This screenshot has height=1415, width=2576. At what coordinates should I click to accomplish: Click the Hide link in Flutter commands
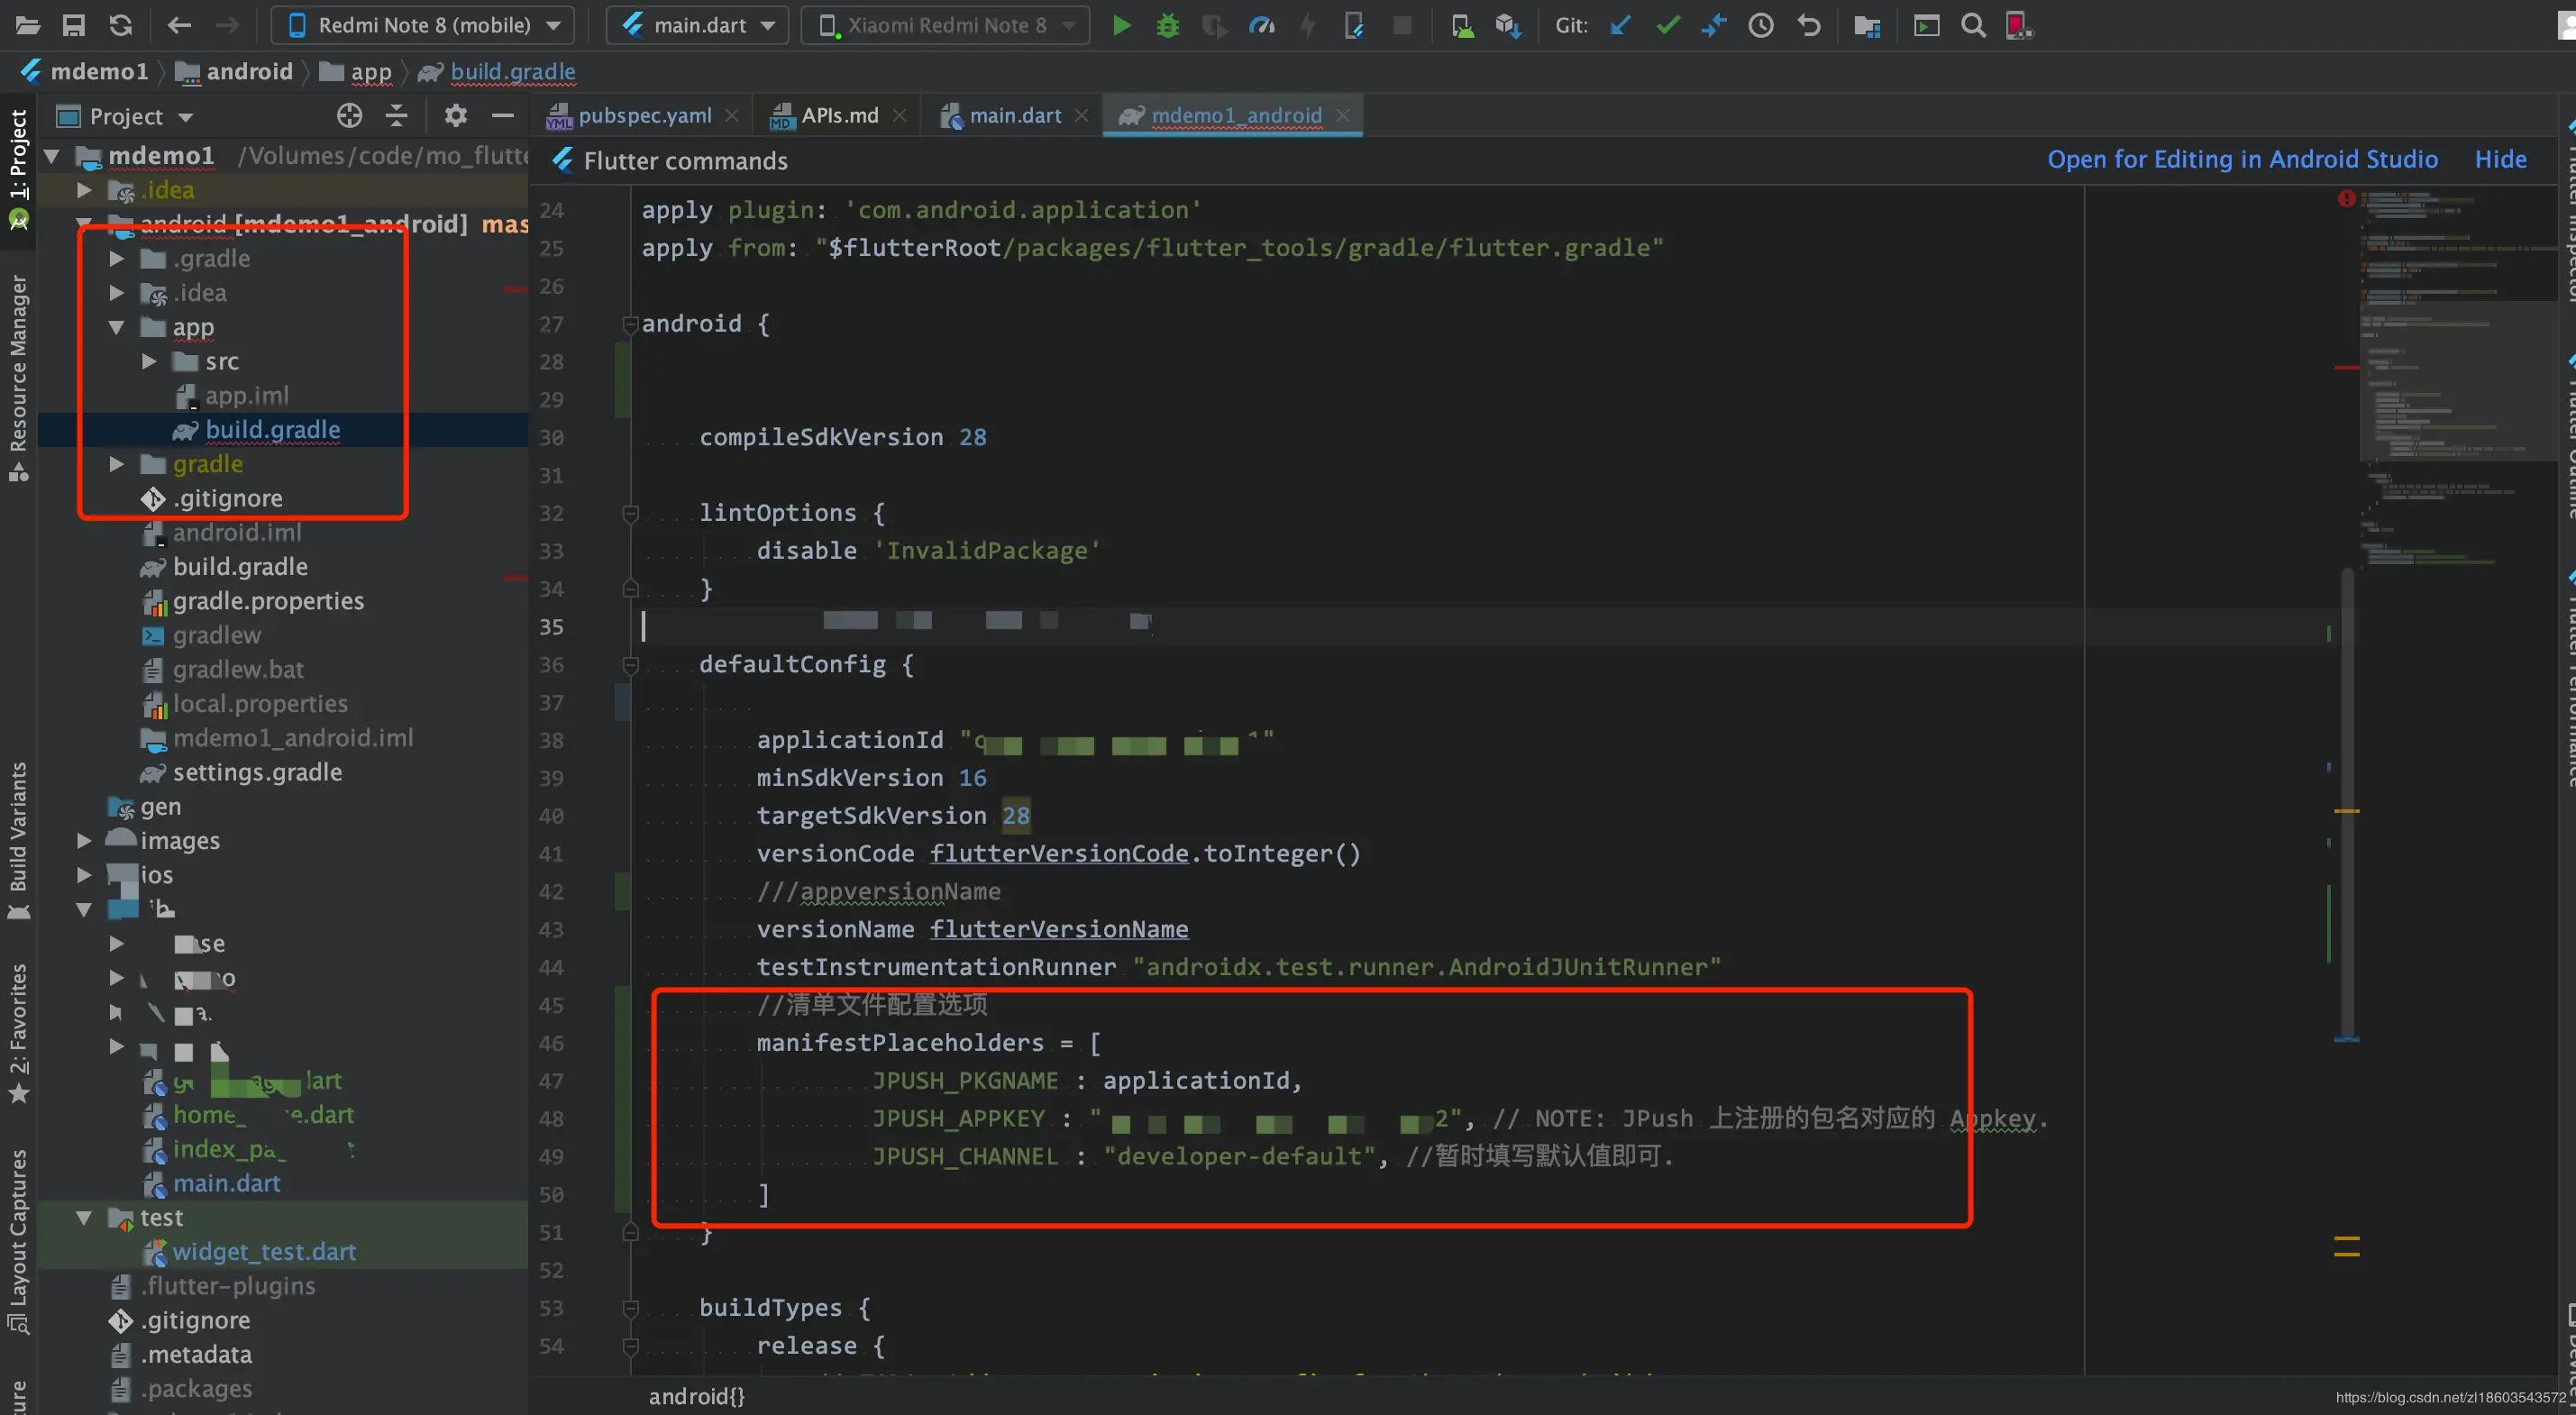[2500, 159]
